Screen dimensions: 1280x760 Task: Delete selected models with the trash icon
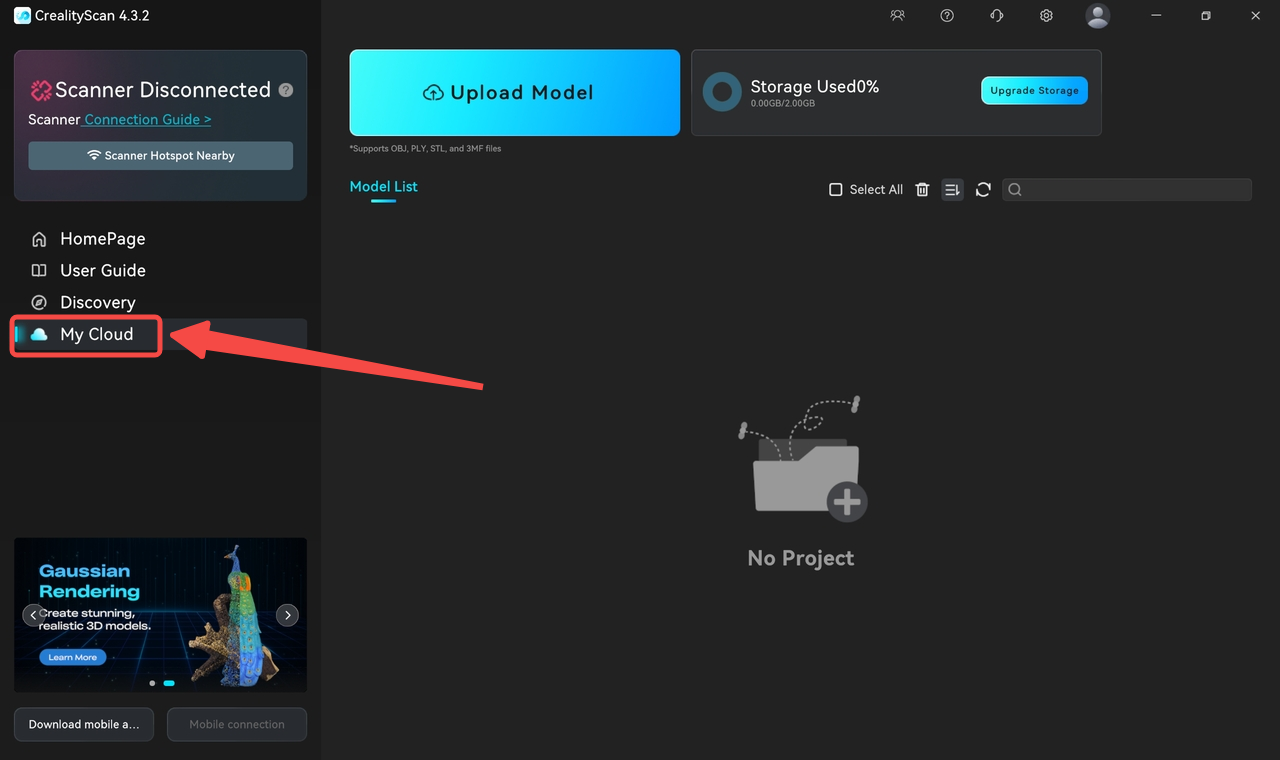tap(923, 189)
